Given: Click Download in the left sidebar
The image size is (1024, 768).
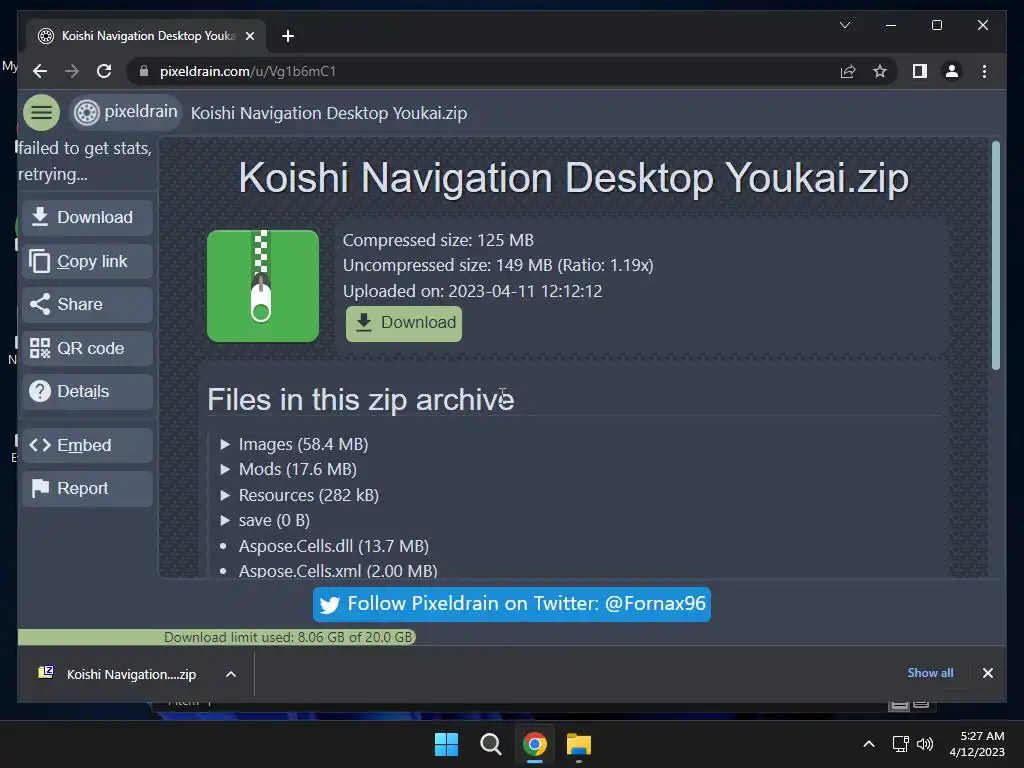Looking at the screenshot, I should (x=88, y=217).
